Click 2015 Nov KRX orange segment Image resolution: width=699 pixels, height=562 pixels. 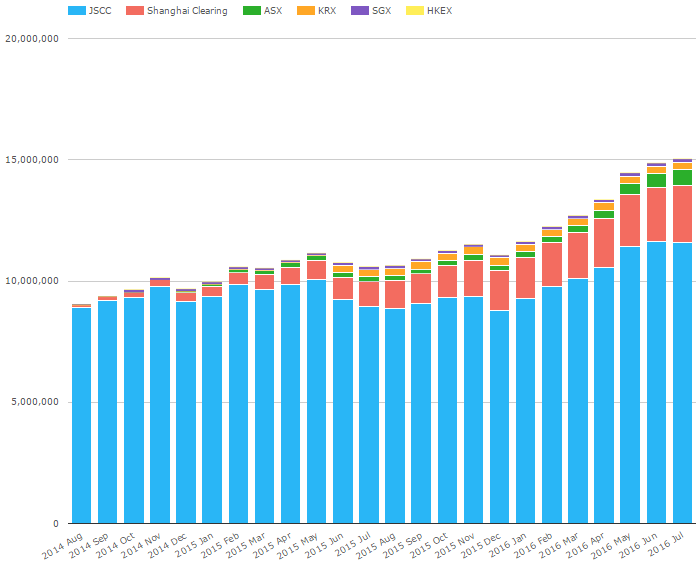473,250
